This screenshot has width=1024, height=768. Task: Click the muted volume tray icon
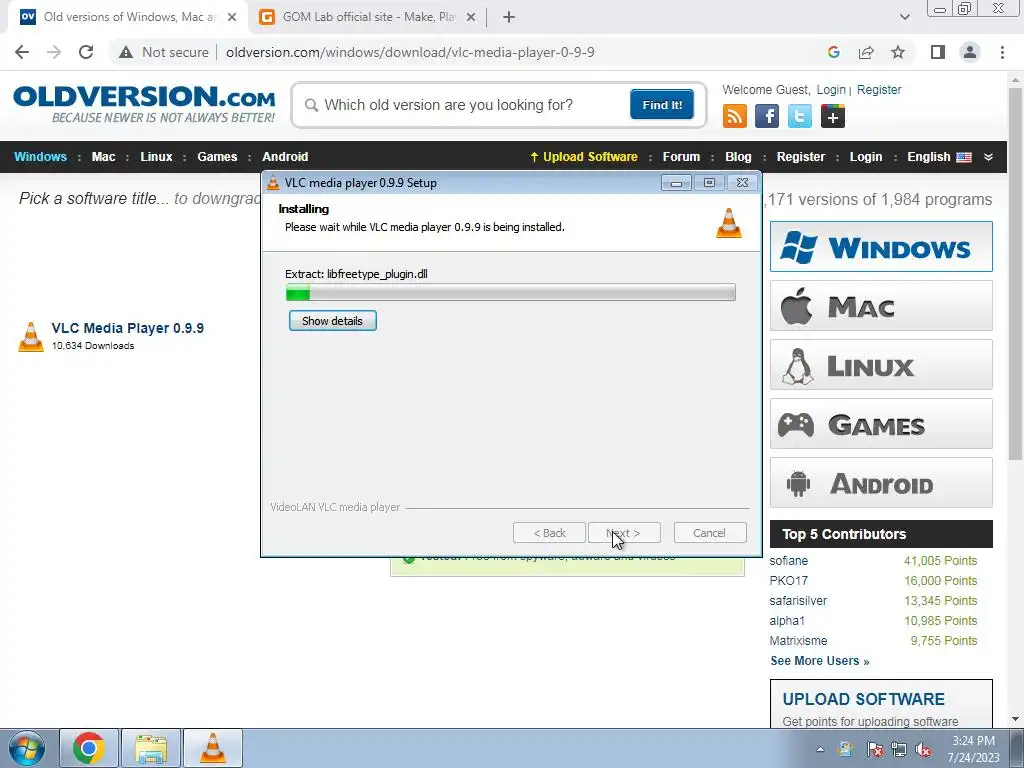click(923, 750)
